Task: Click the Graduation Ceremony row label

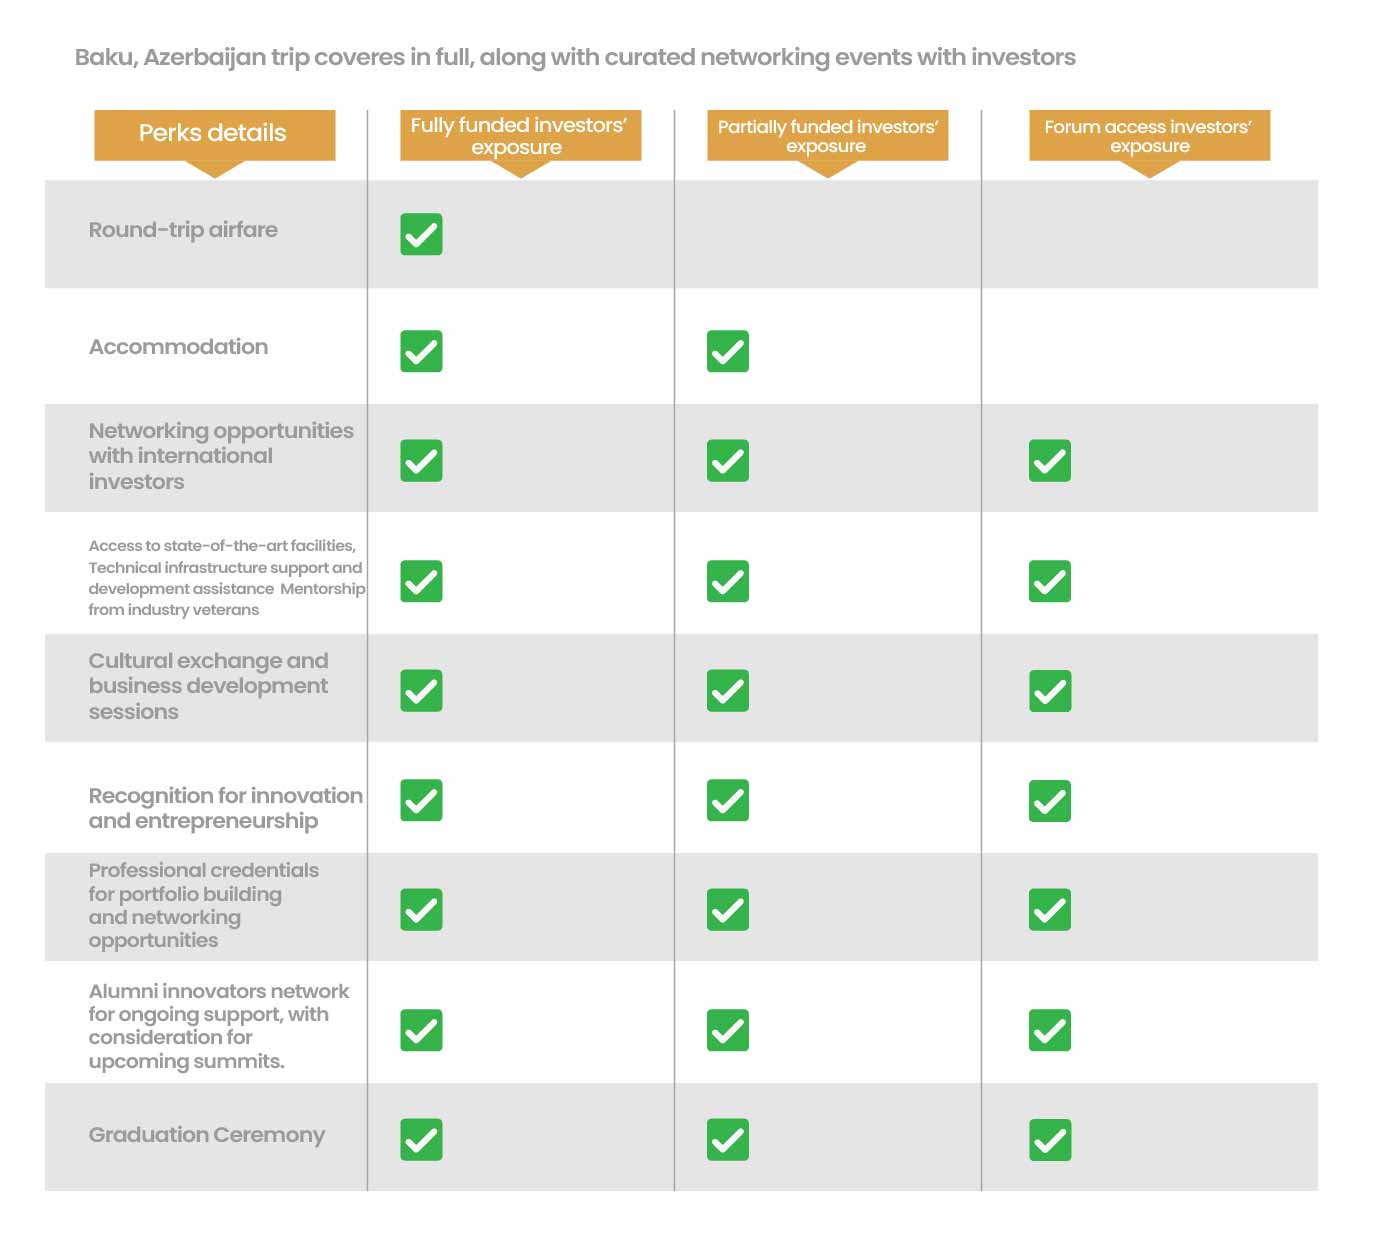Action: click(x=207, y=1135)
